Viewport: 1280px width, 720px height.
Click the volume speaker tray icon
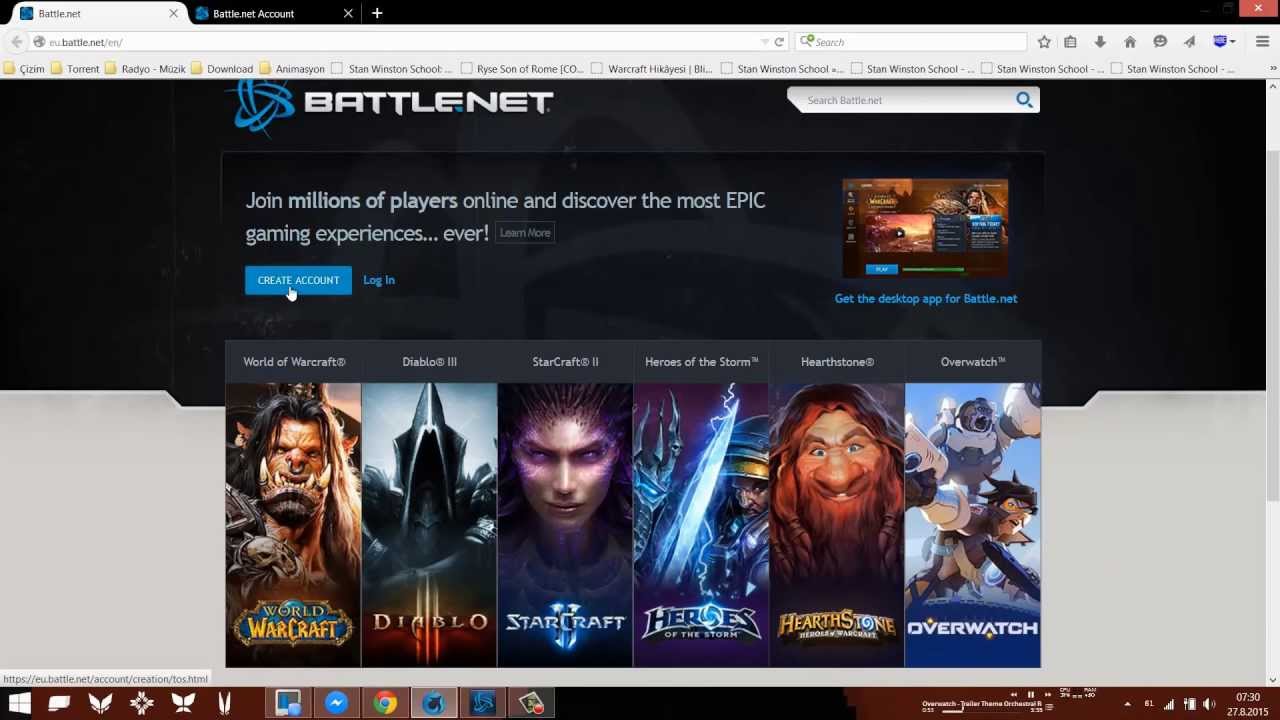point(1208,704)
